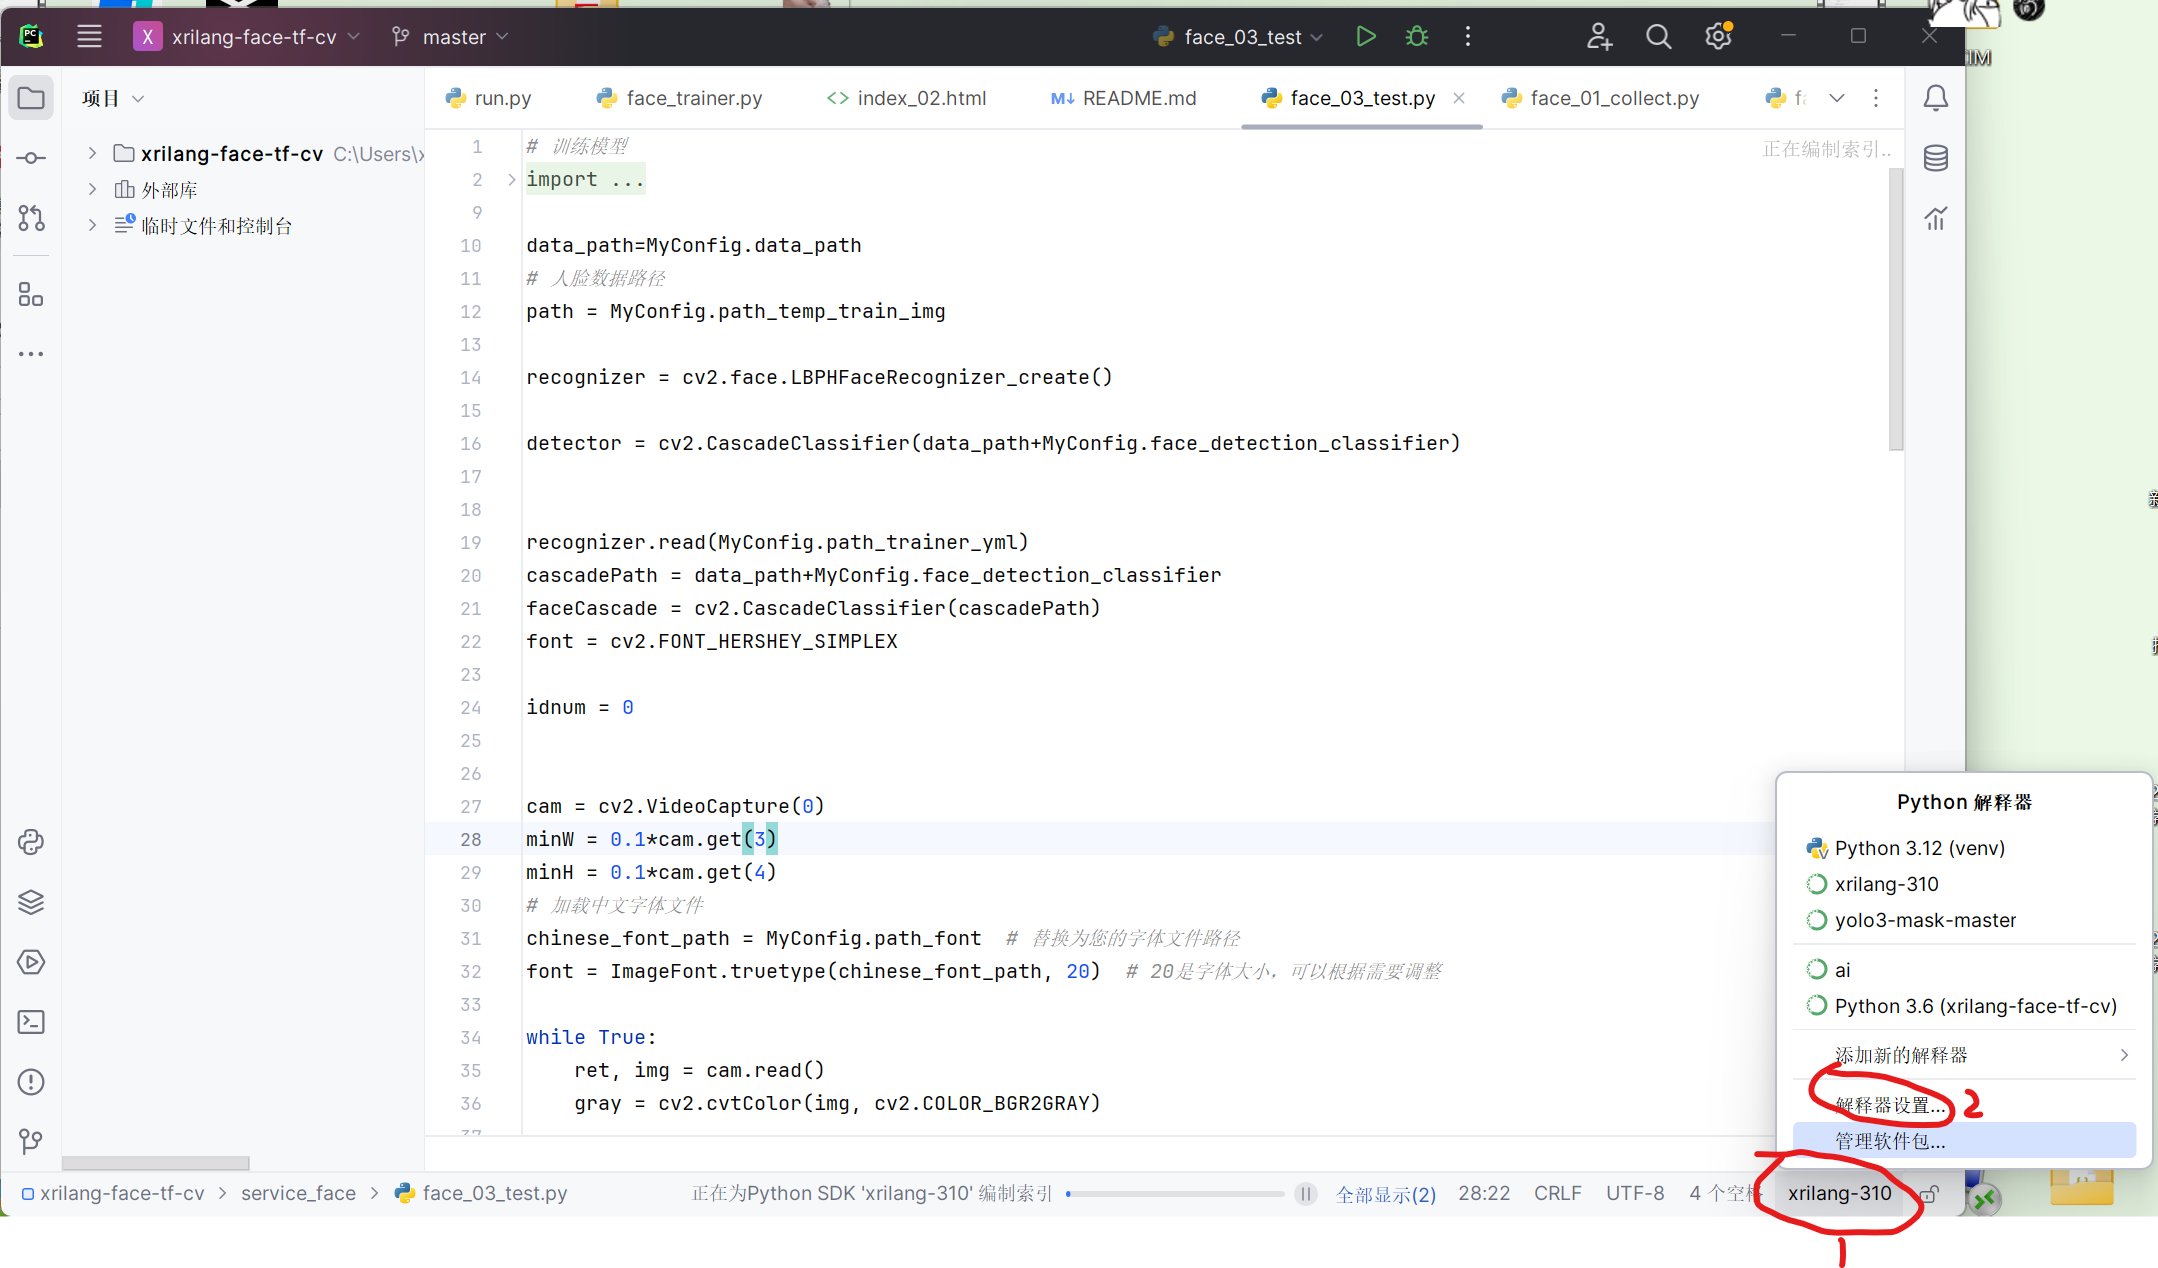
Task: Switch to face_trainer.py tab
Action: coord(679,98)
